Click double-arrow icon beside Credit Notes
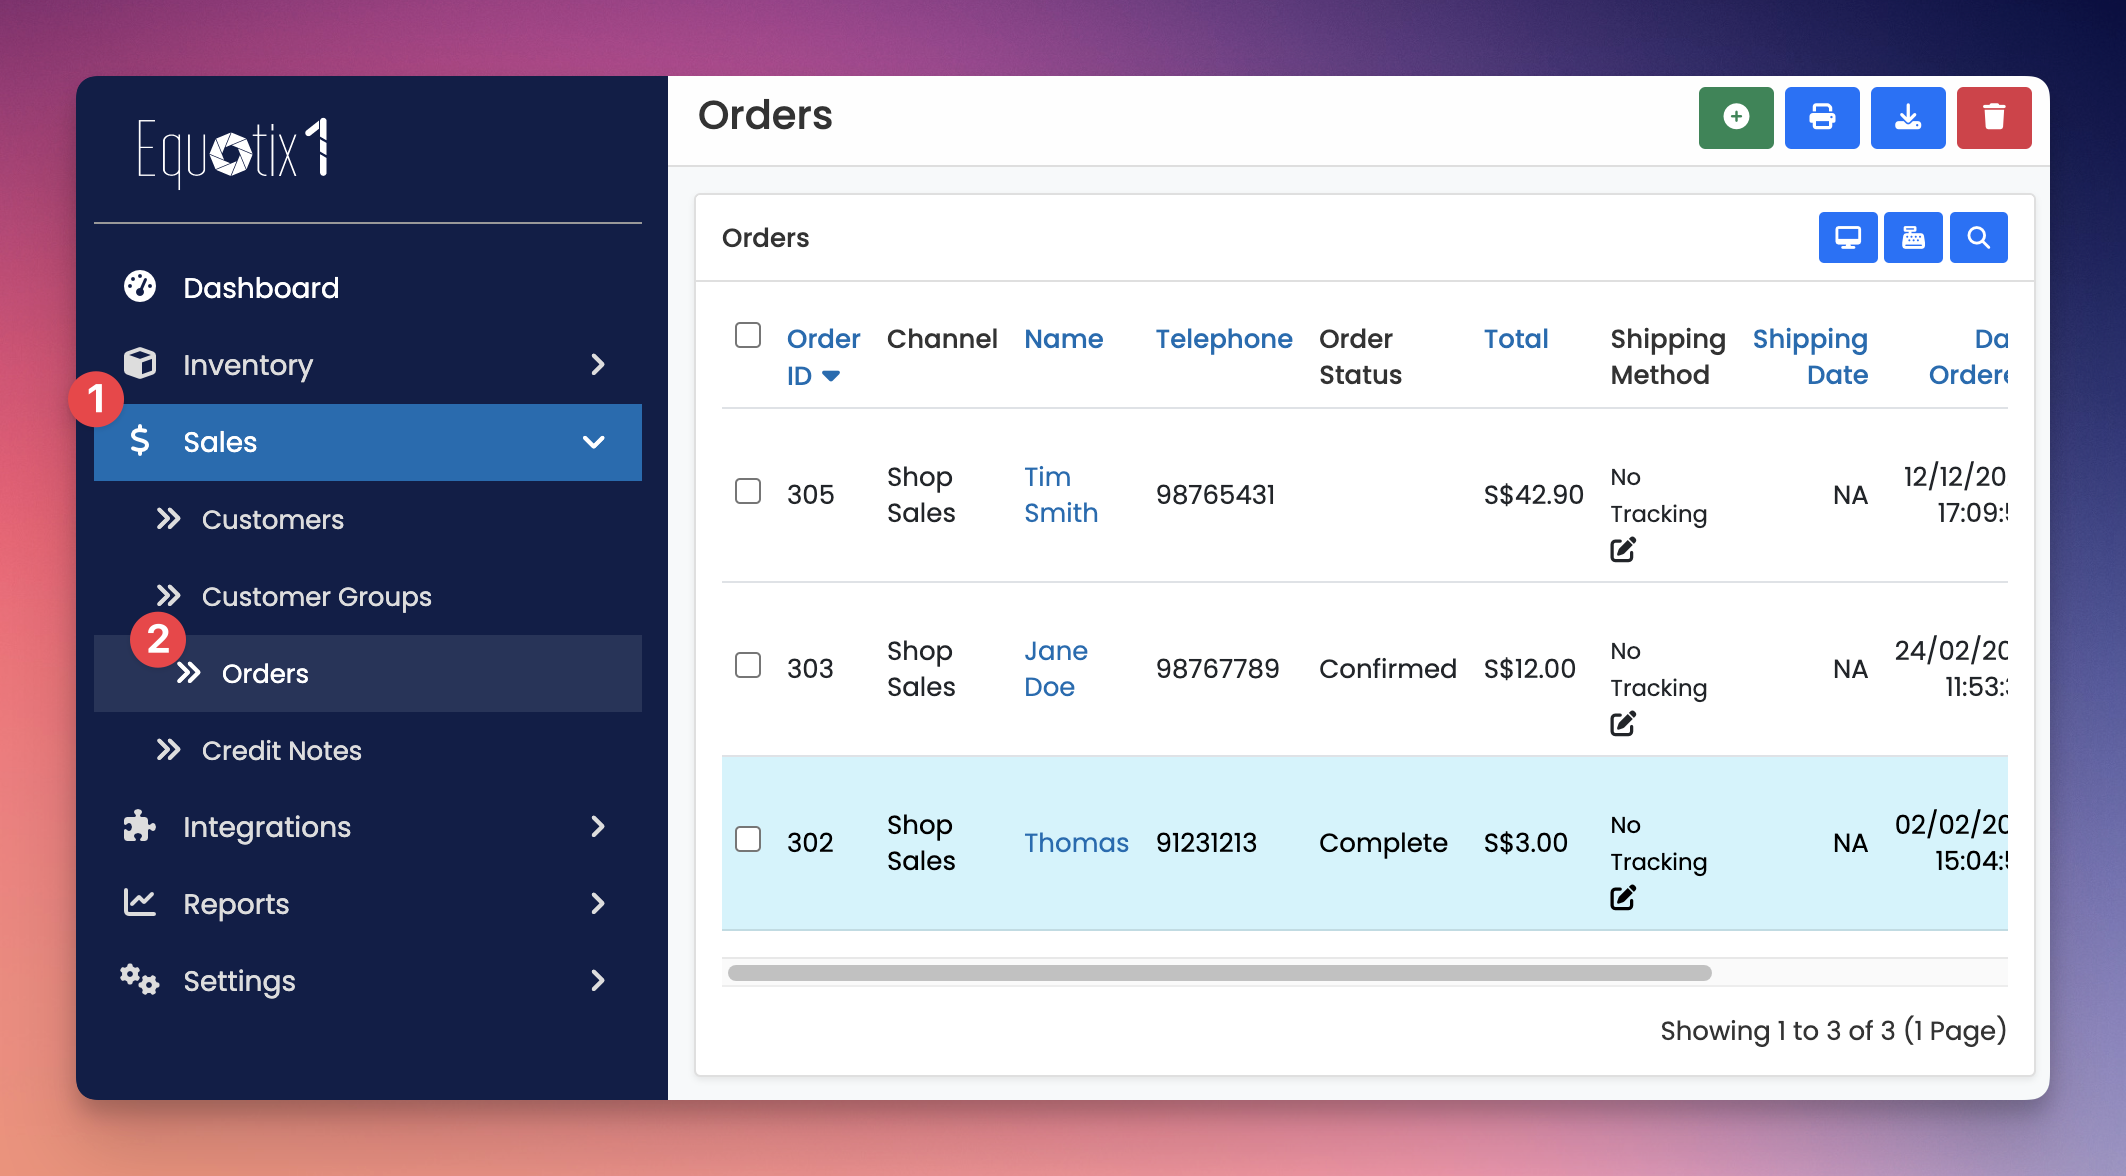 pos(168,749)
